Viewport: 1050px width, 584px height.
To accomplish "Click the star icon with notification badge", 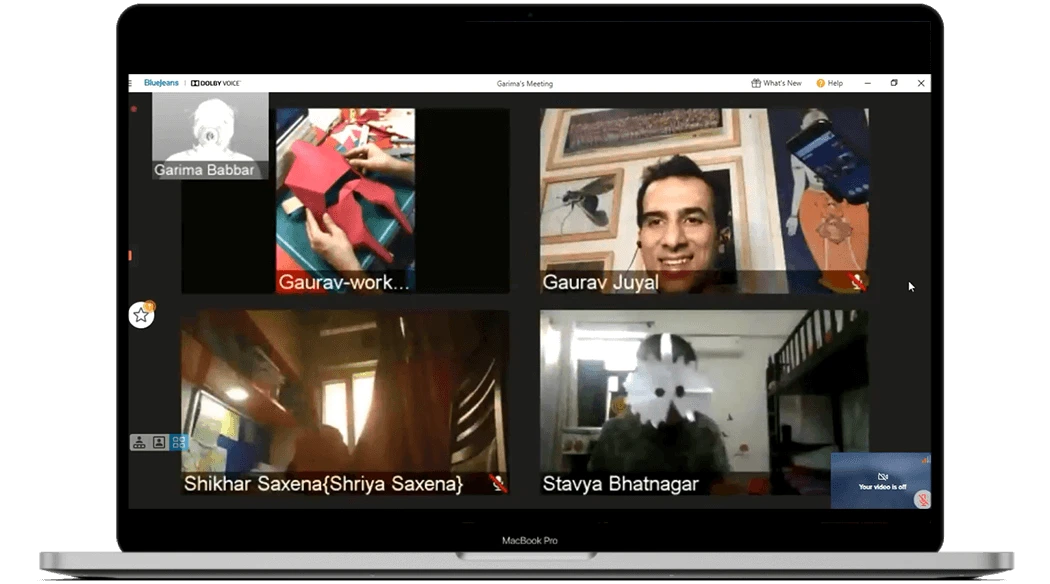I will coord(141,315).
